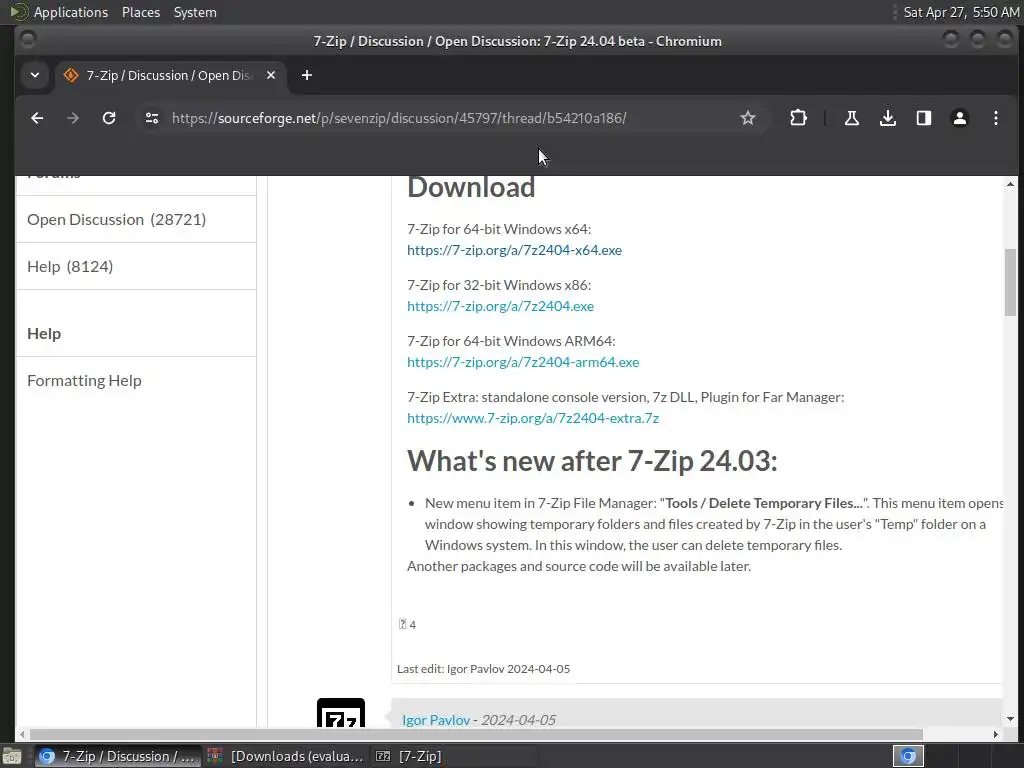Click the horizontal scrollbar thumb
1024x768 pixels.
coord(475,735)
